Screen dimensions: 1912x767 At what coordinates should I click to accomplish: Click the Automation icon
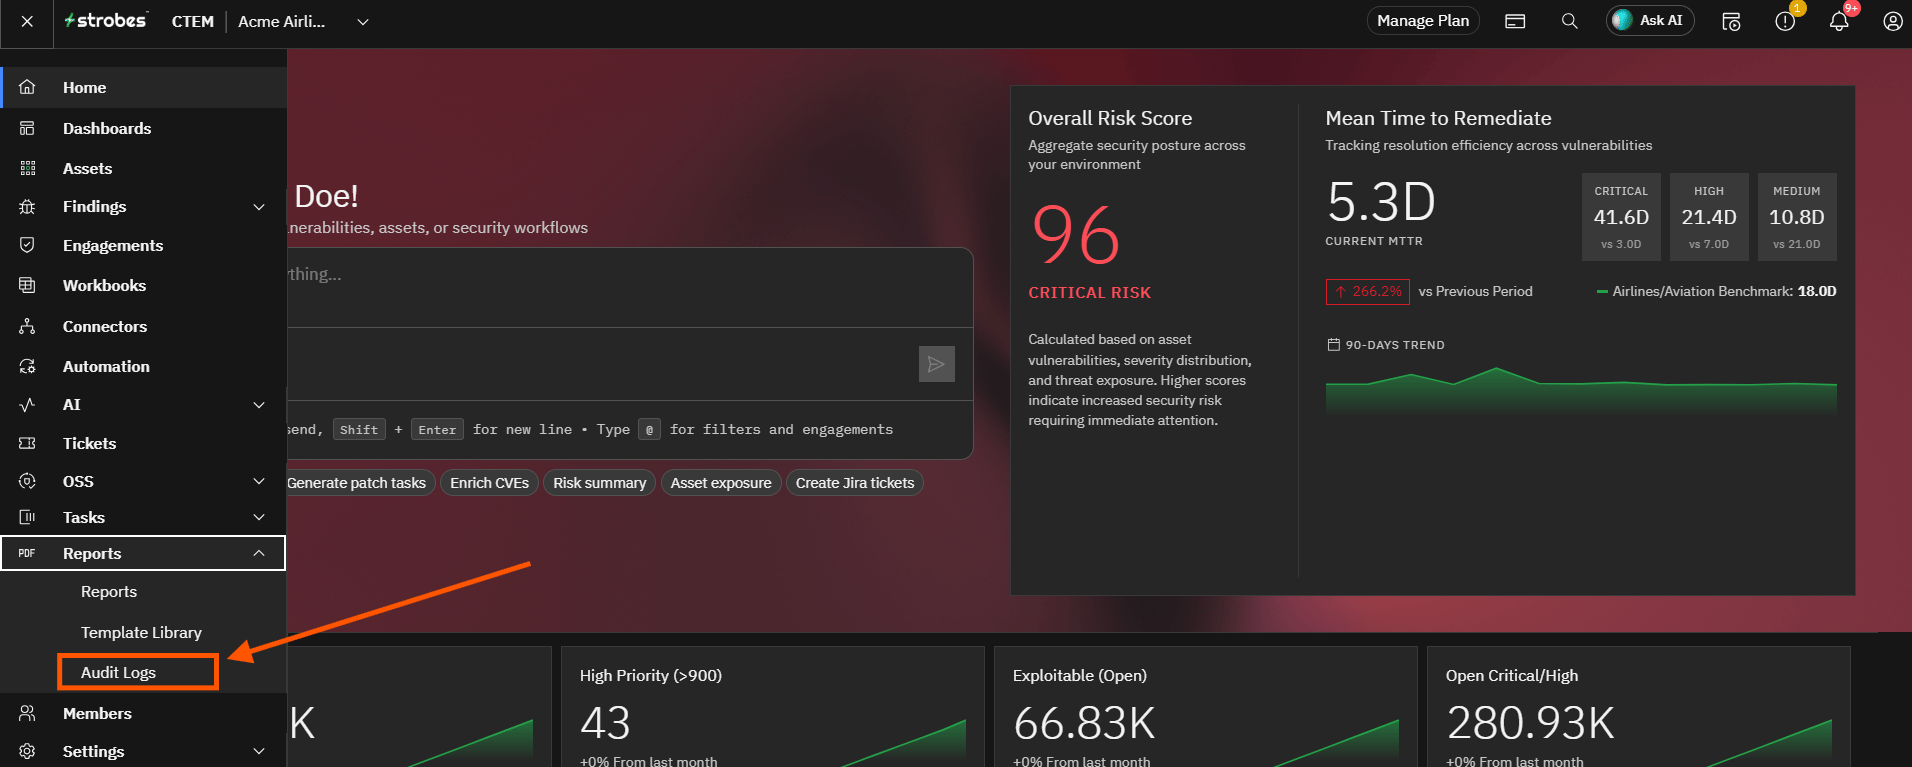[27, 366]
